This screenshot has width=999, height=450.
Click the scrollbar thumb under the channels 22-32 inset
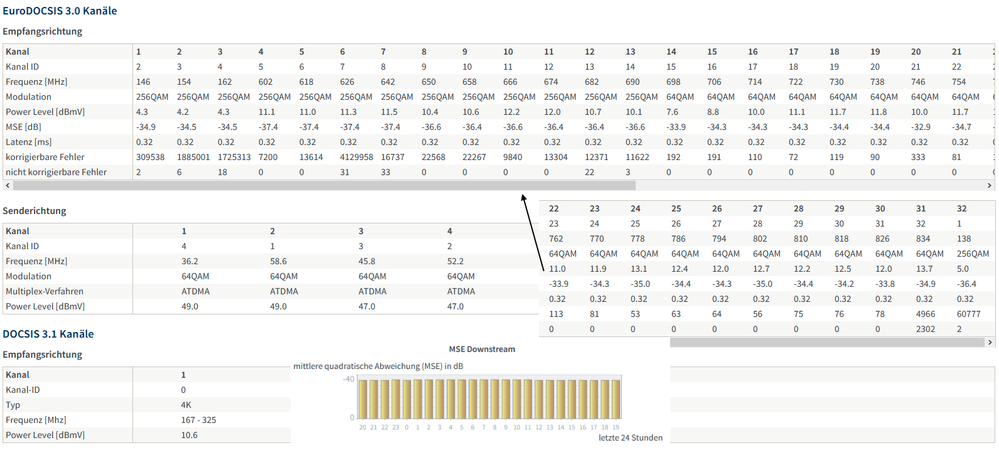point(827,342)
